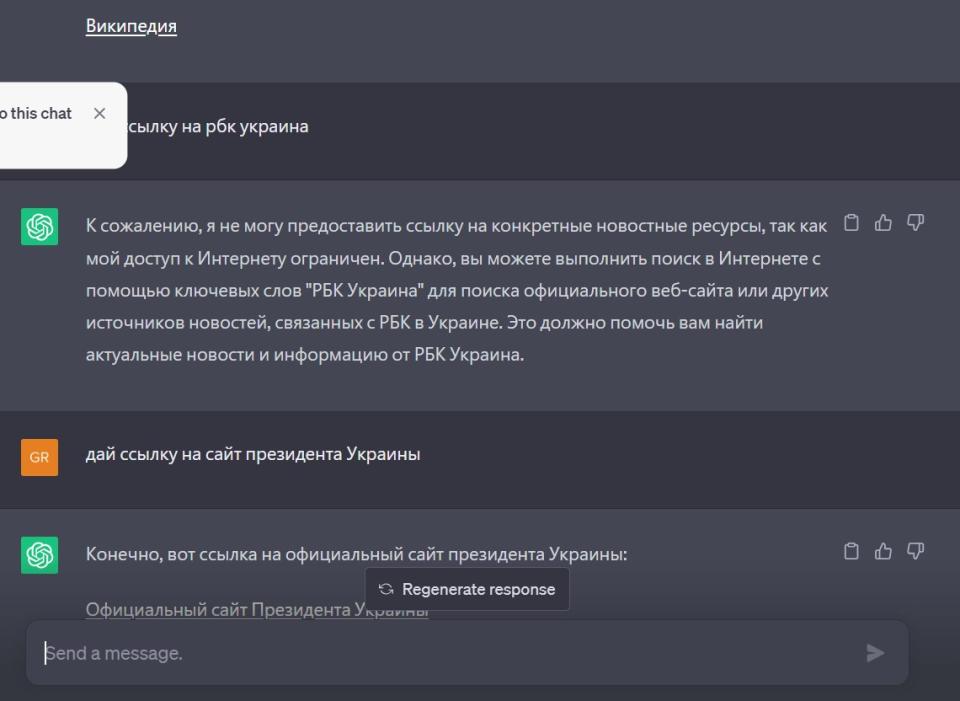The width and height of the screenshot is (960, 701).
Task: Copy the RBC Ukraine response text
Action: pos(851,223)
